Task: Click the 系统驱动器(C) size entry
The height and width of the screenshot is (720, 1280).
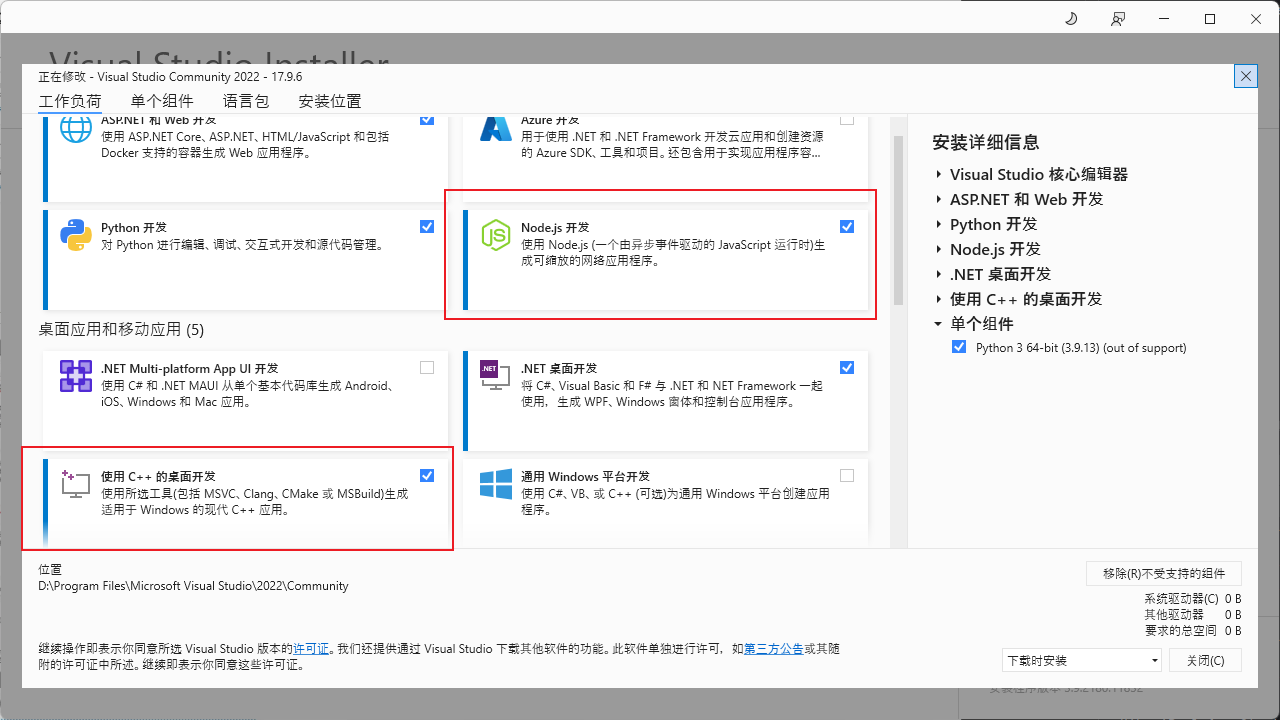Action: pyautogui.click(x=1193, y=598)
